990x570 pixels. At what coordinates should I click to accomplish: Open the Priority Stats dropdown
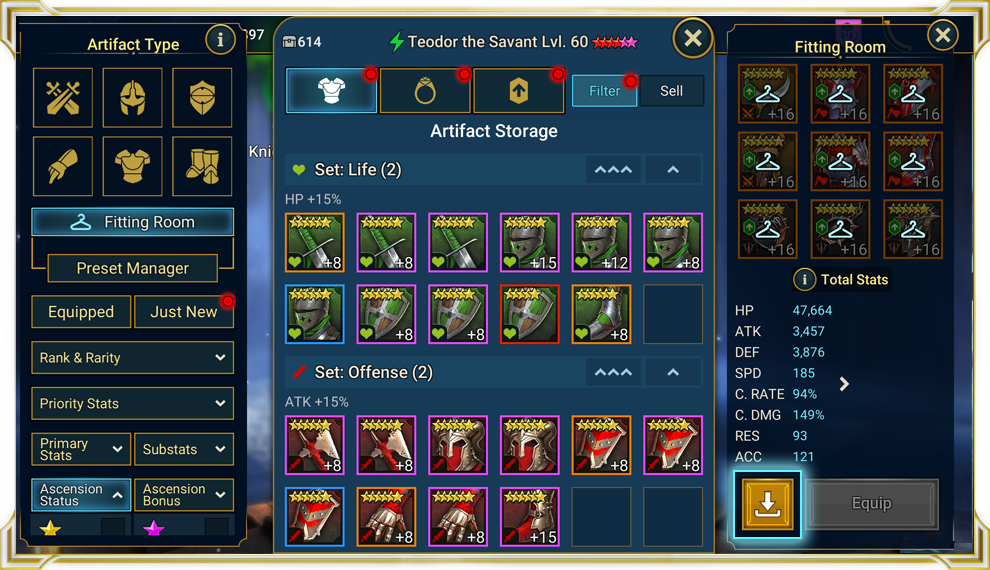(x=133, y=403)
